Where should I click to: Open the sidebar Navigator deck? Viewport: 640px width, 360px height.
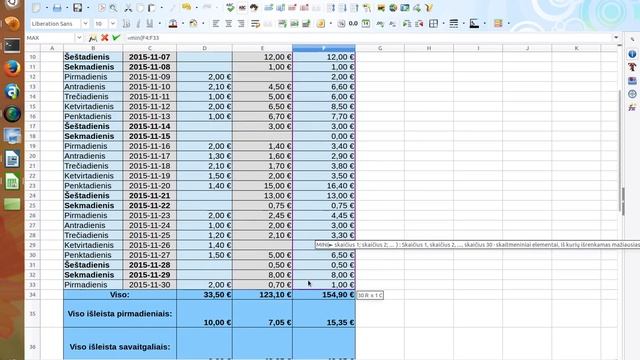click(632, 94)
